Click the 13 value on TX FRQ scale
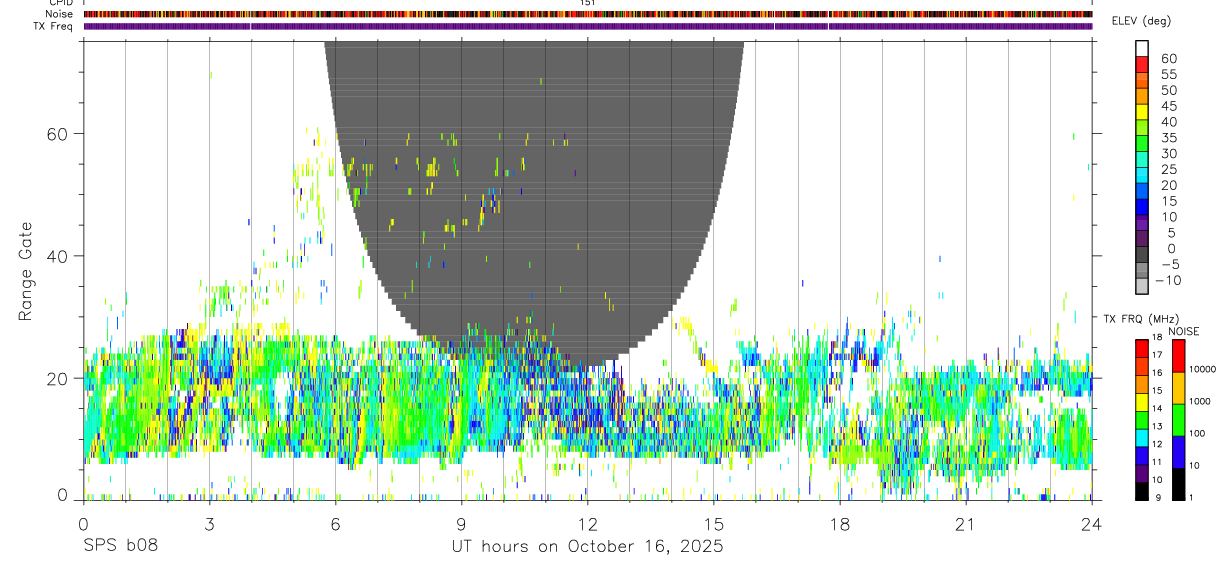The image size is (1228, 567). coord(1155,426)
